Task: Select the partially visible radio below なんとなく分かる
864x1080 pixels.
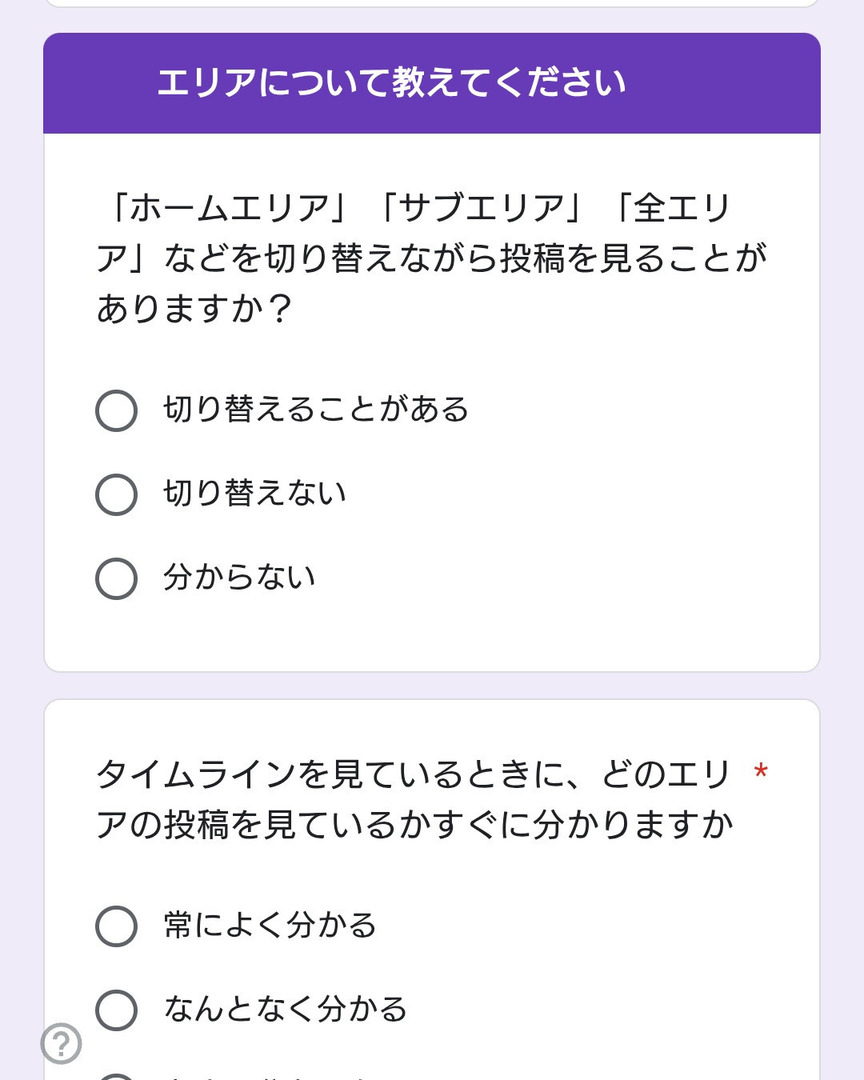Action: (116, 1076)
